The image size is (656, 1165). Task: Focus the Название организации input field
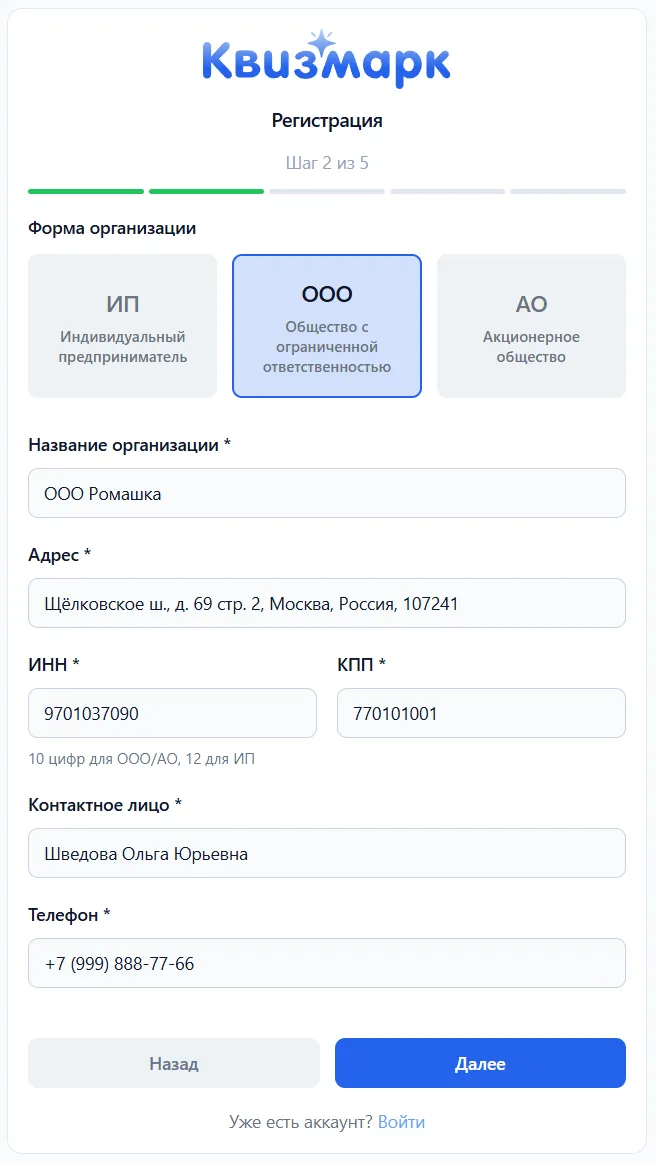(x=327, y=493)
